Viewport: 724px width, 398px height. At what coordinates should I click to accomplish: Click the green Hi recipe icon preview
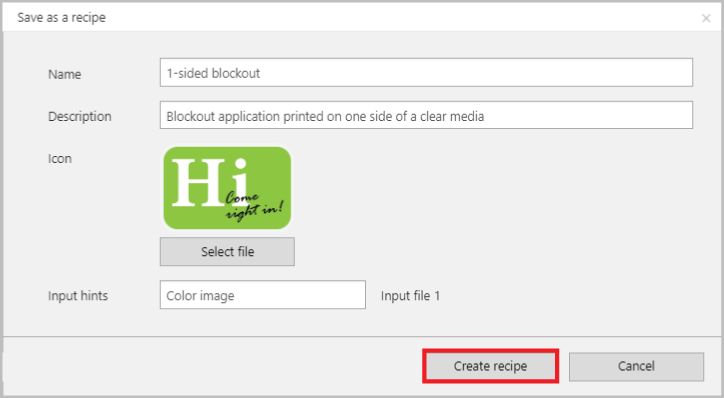[x=227, y=188]
